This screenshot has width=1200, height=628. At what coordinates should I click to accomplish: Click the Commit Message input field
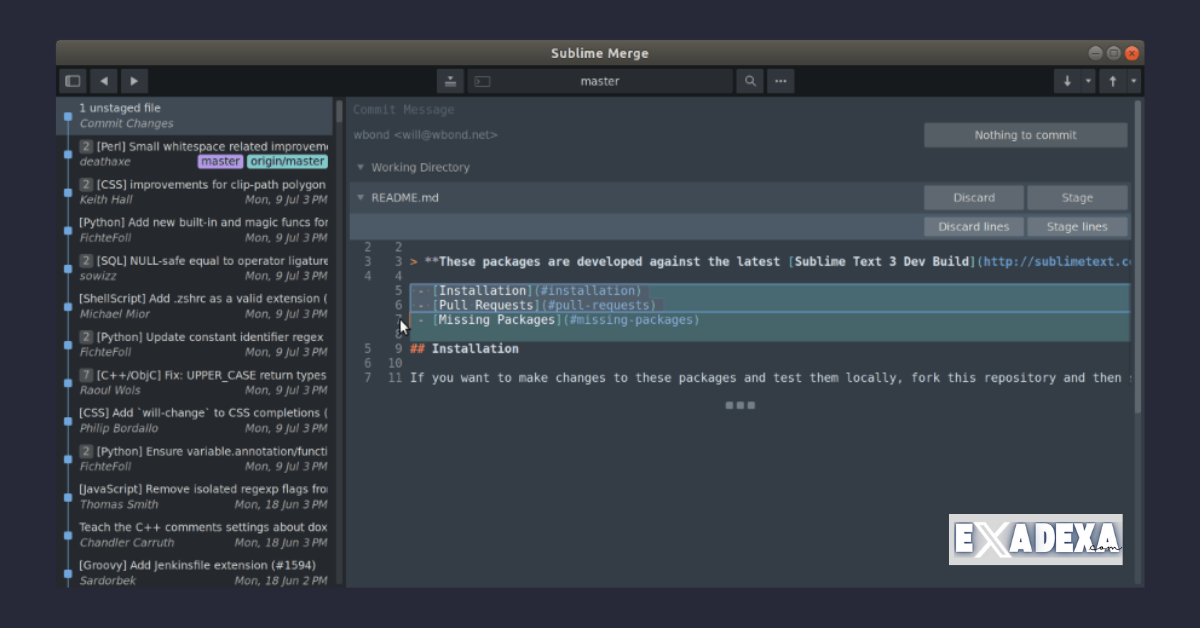click(x=600, y=109)
